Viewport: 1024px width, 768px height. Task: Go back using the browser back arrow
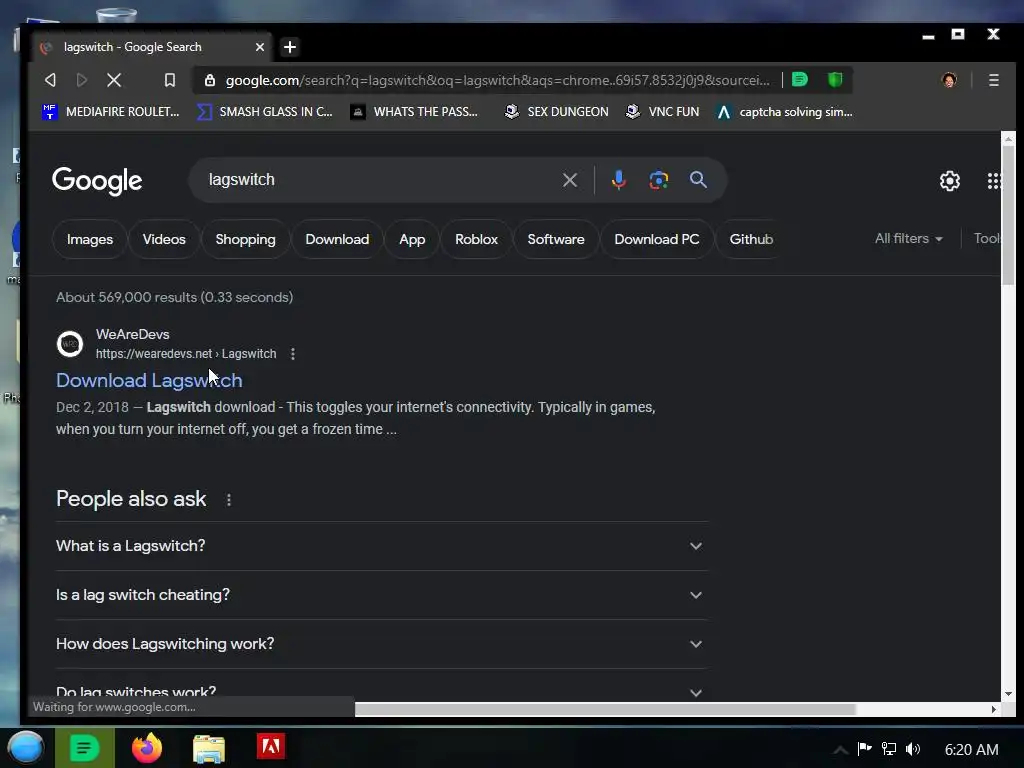point(50,80)
